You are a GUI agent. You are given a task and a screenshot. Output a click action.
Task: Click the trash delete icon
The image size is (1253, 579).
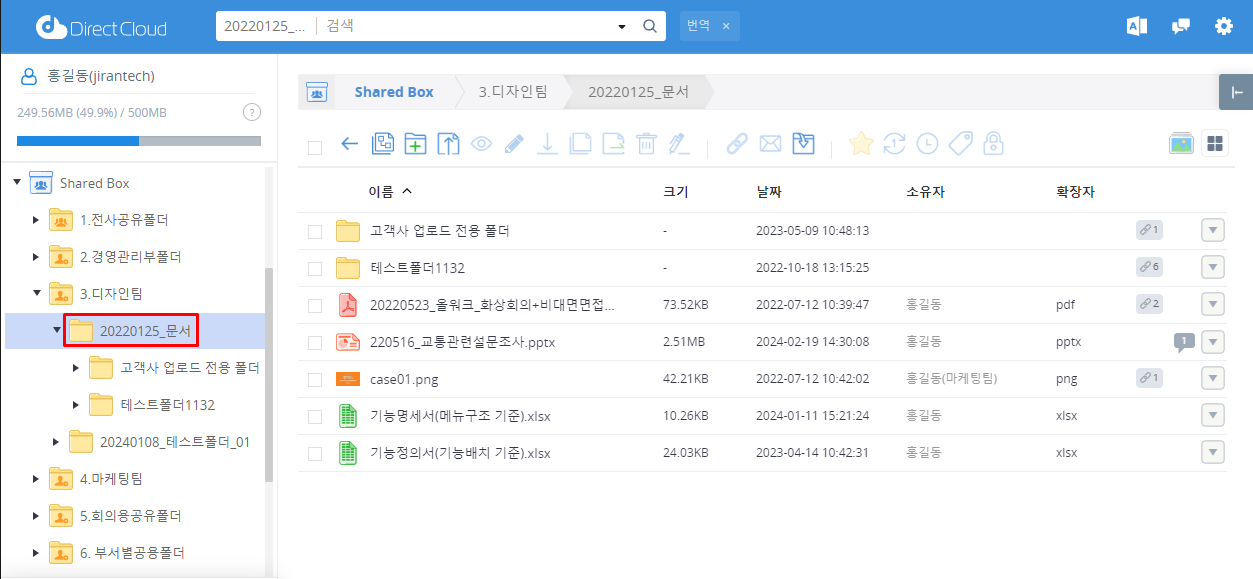[647, 144]
